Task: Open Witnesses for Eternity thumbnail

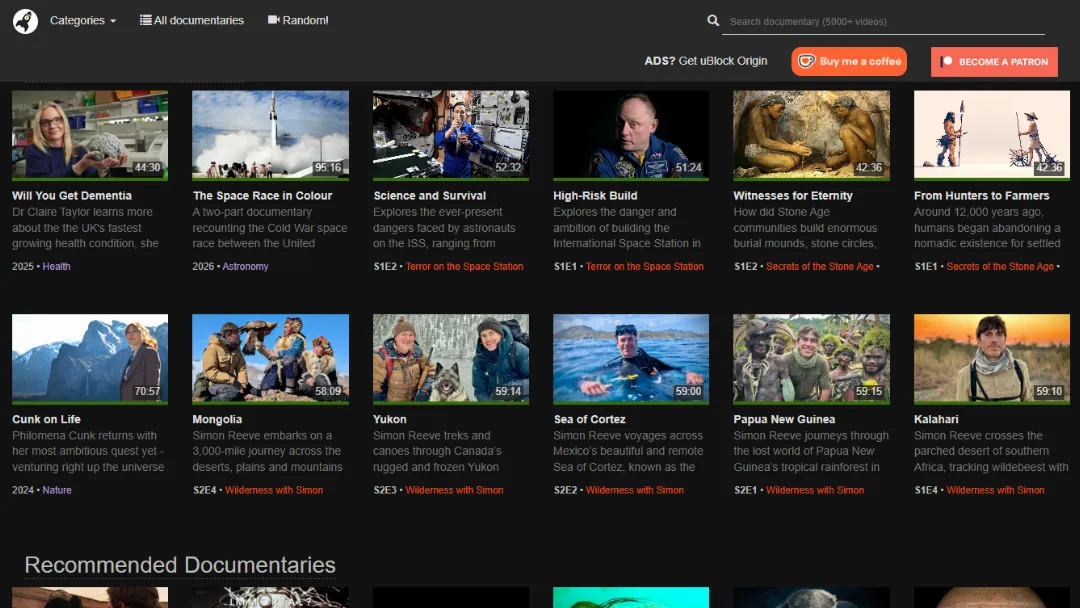Action: 811,135
